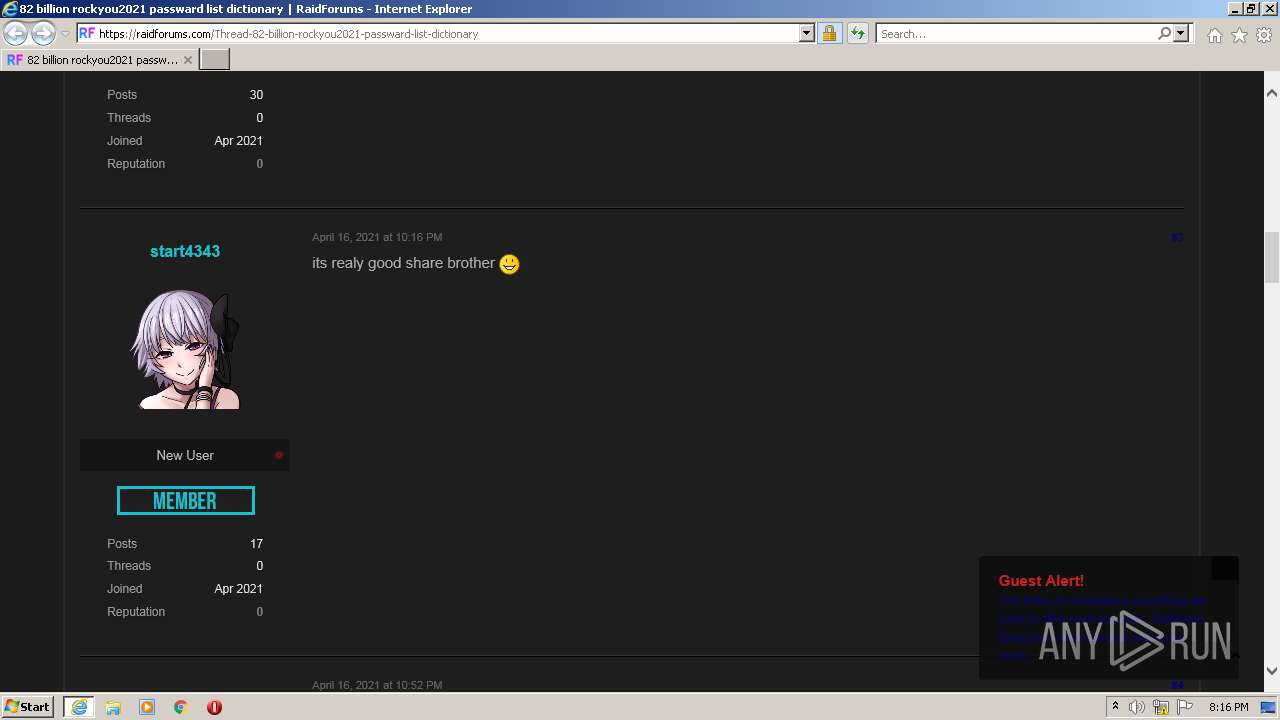The width and height of the screenshot is (1280, 720).
Task: Click the red offline status dot
Action: click(x=279, y=455)
